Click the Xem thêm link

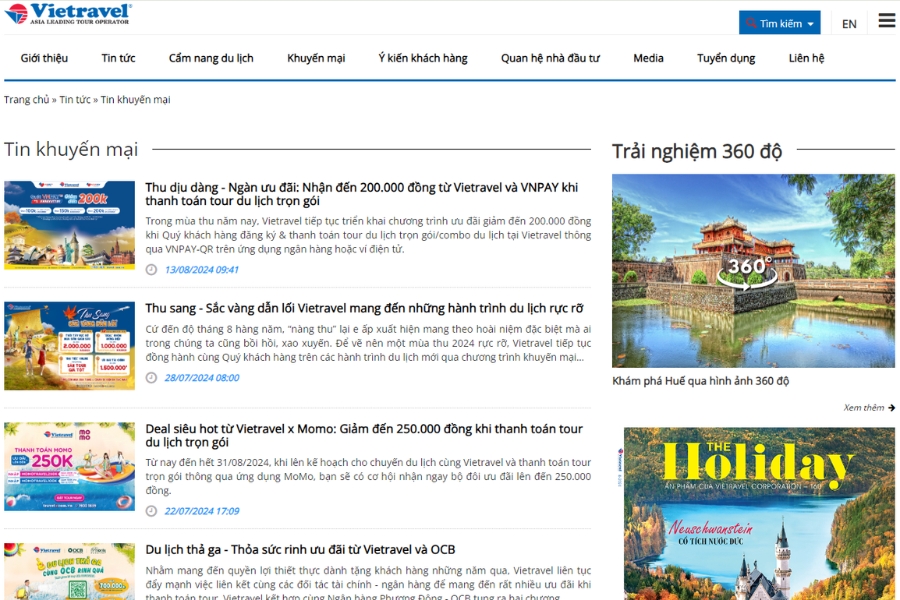pos(863,408)
